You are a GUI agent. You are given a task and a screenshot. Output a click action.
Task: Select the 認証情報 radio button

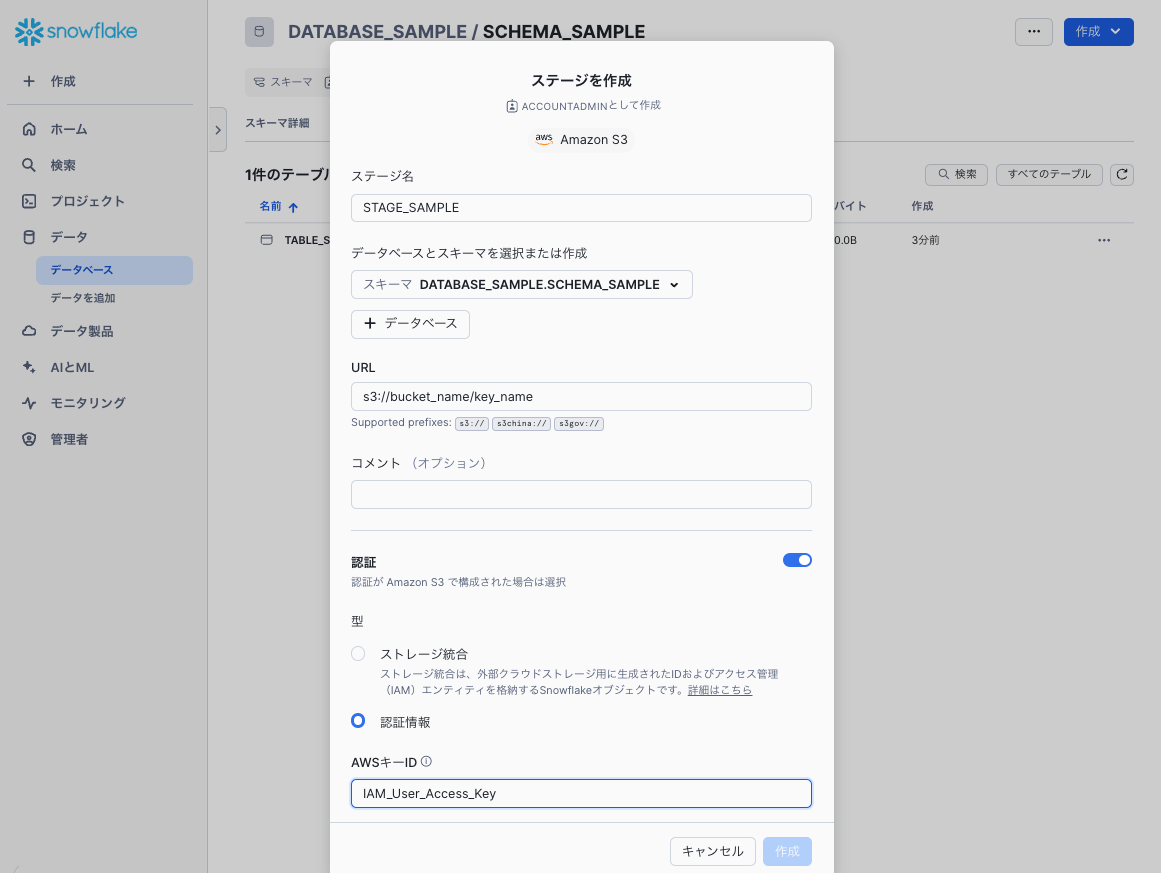click(358, 720)
